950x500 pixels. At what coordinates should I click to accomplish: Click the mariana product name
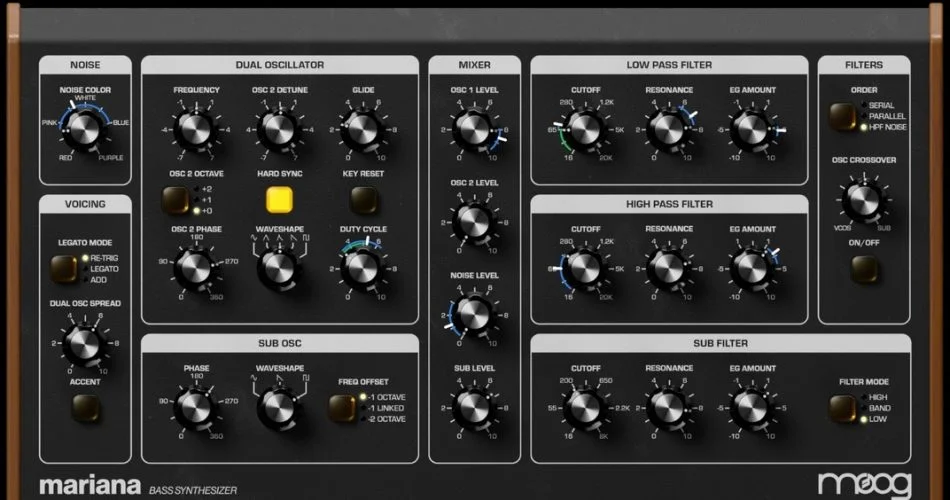point(90,486)
